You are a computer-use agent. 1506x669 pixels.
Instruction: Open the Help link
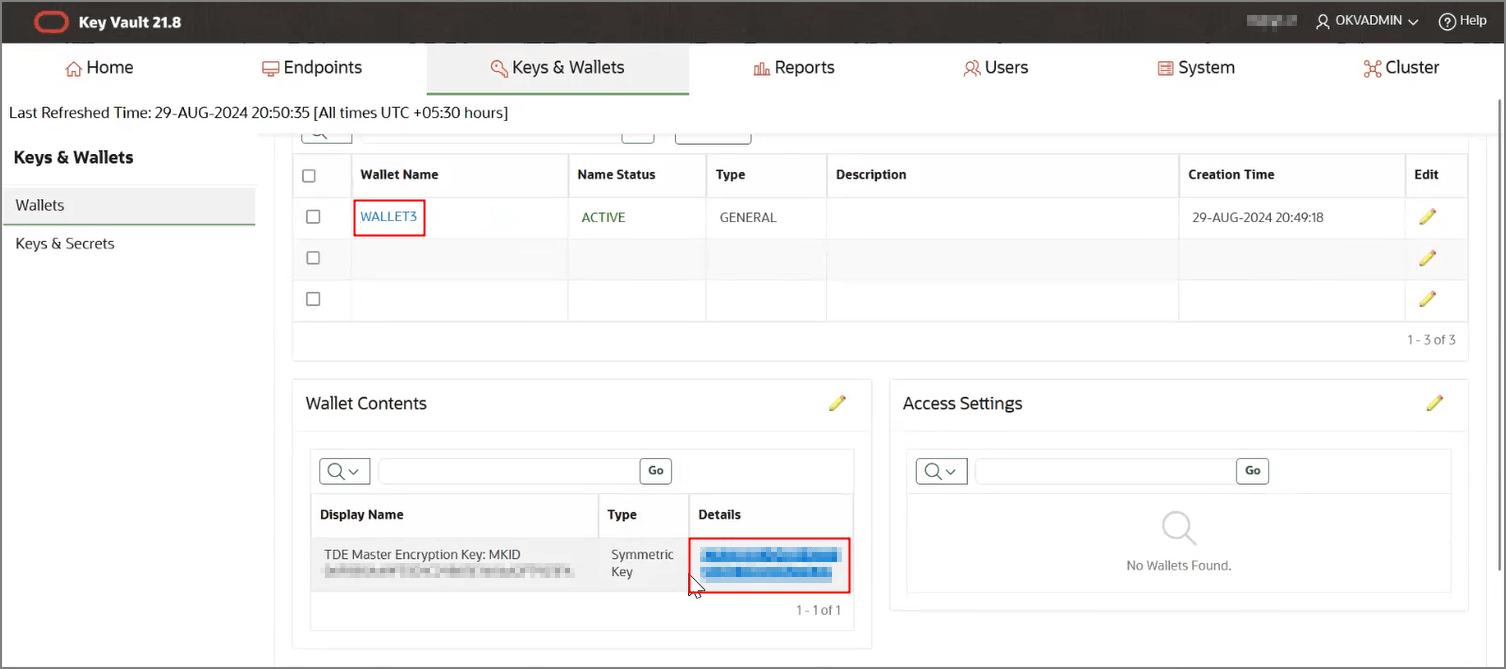1473,20
